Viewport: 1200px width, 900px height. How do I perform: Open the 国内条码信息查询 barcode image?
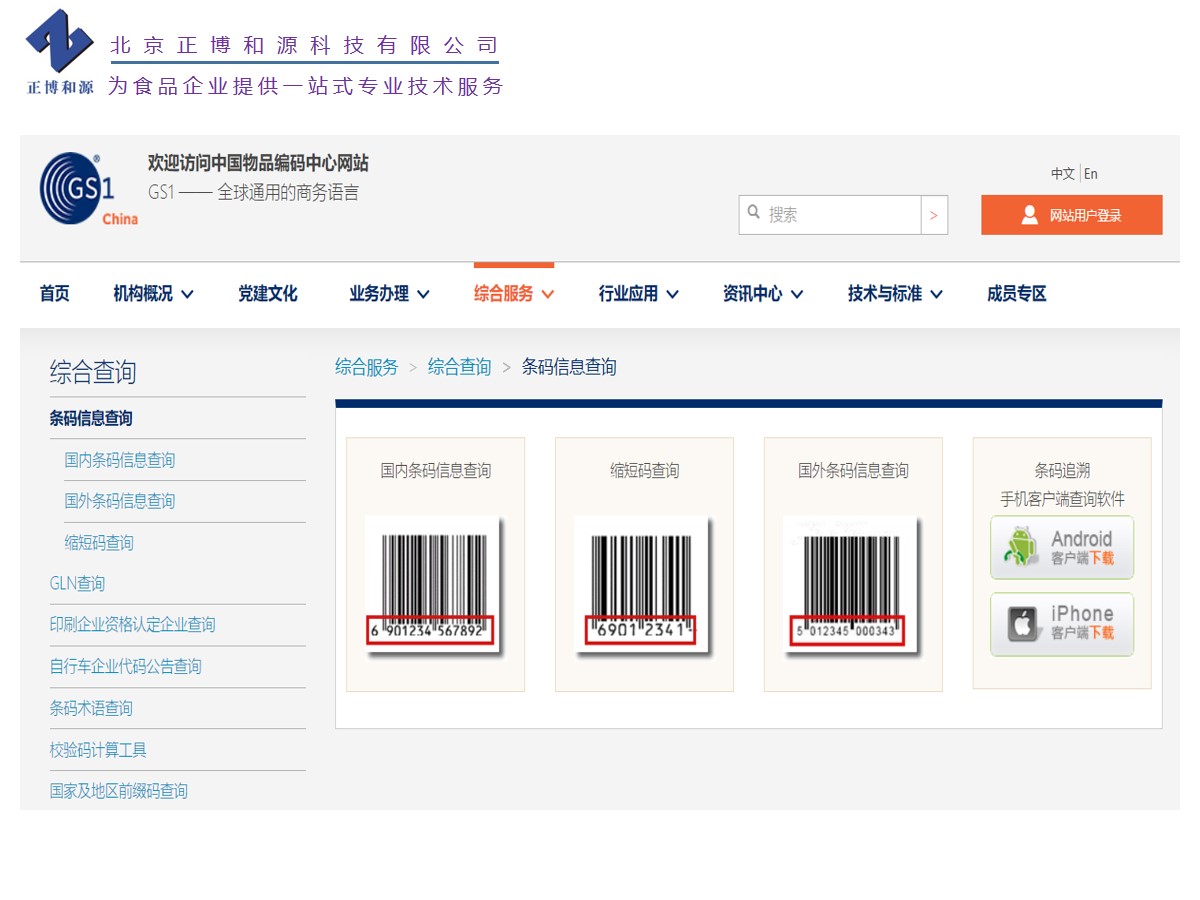(x=435, y=585)
